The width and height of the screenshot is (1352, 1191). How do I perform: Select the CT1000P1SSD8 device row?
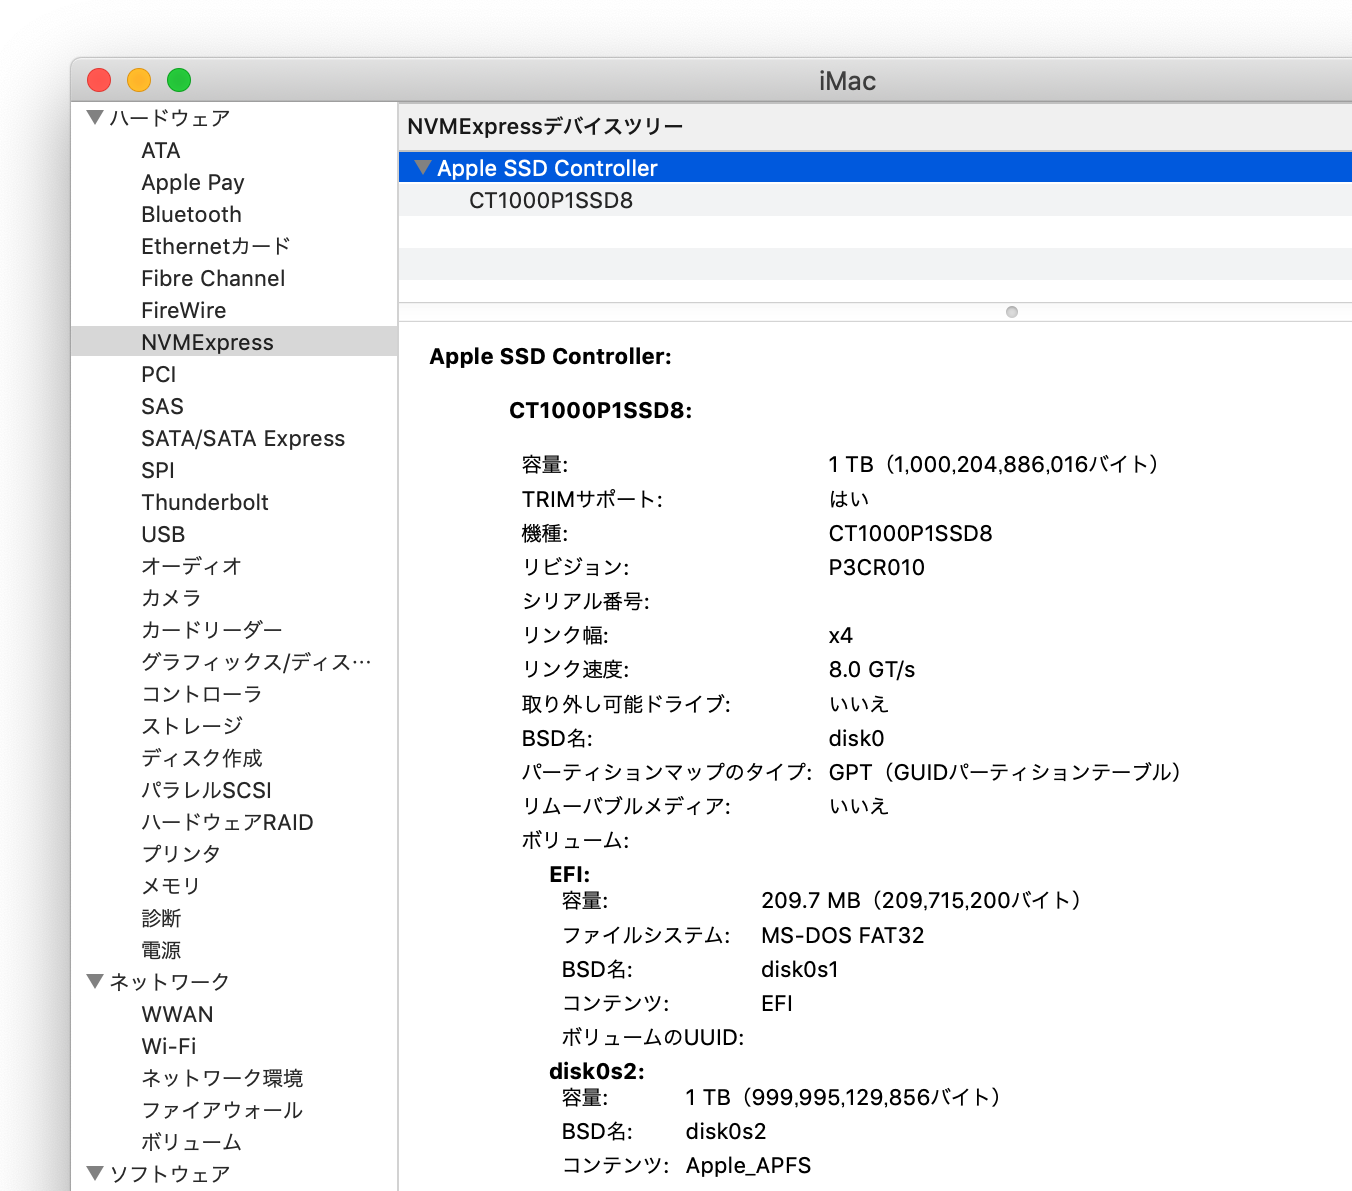pyautogui.click(x=875, y=200)
